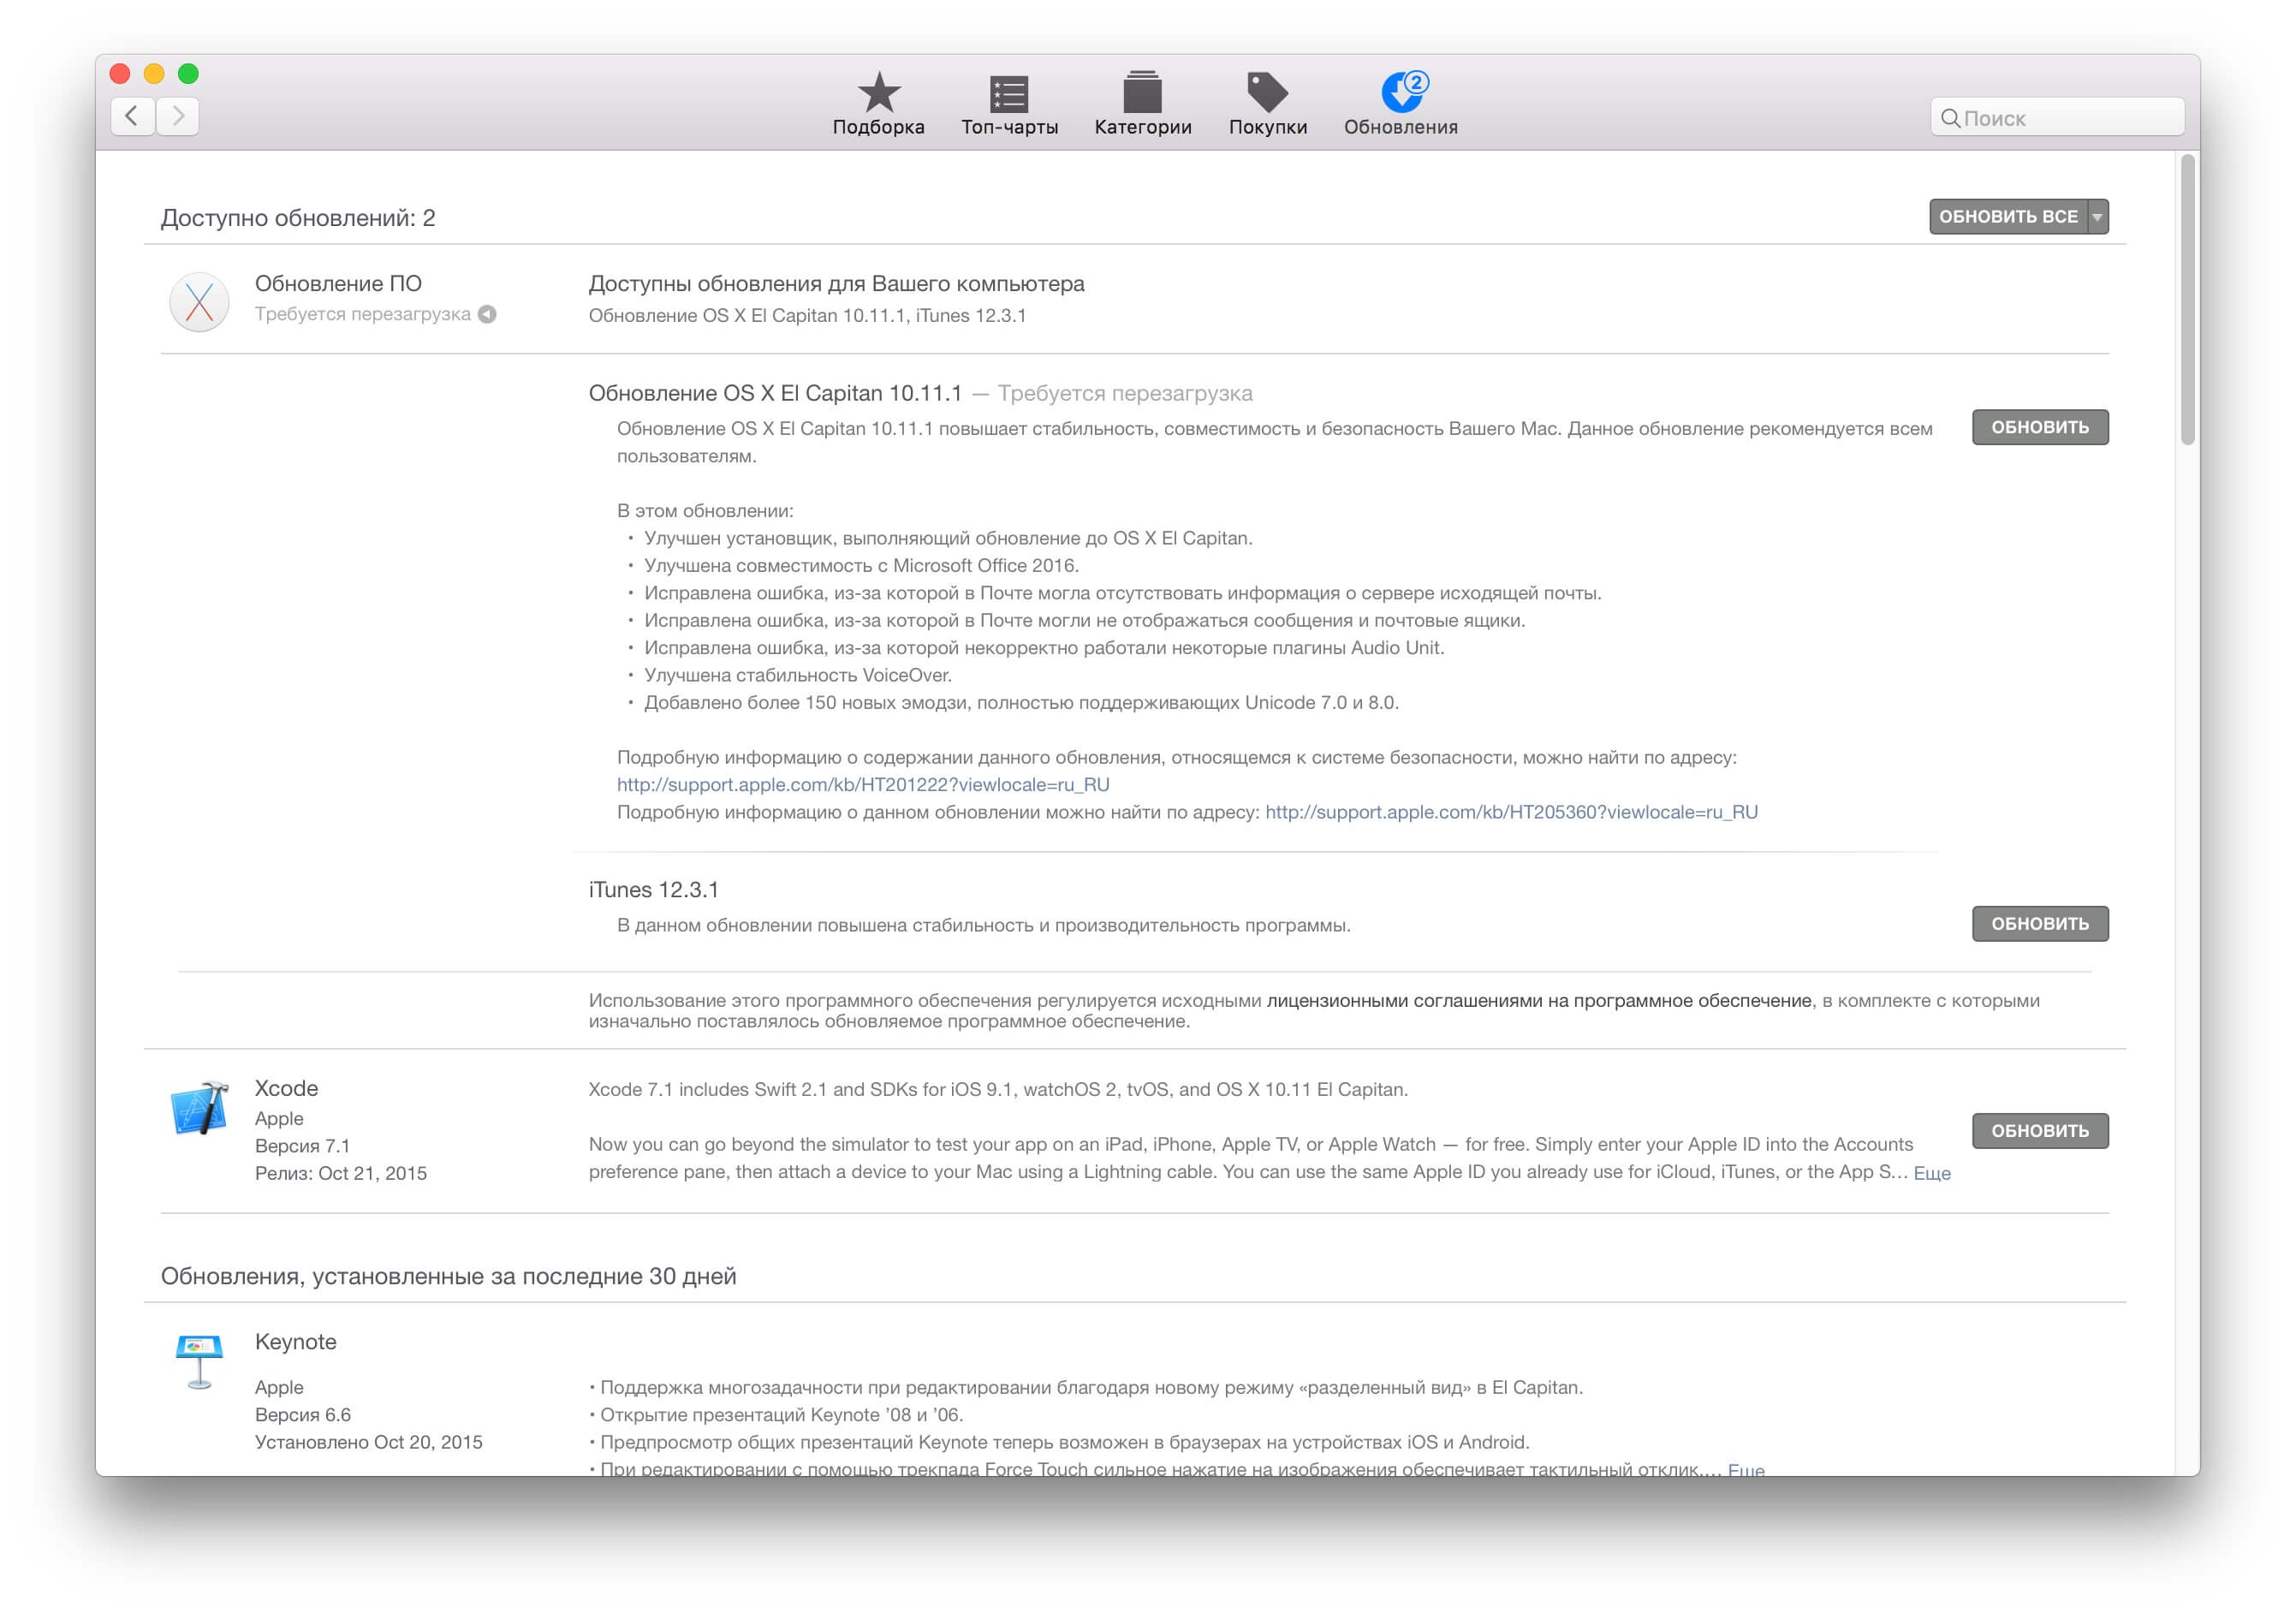Focus the Поиск search field
This screenshot has height=1613, width=2296.
(x=2056, y=118)
